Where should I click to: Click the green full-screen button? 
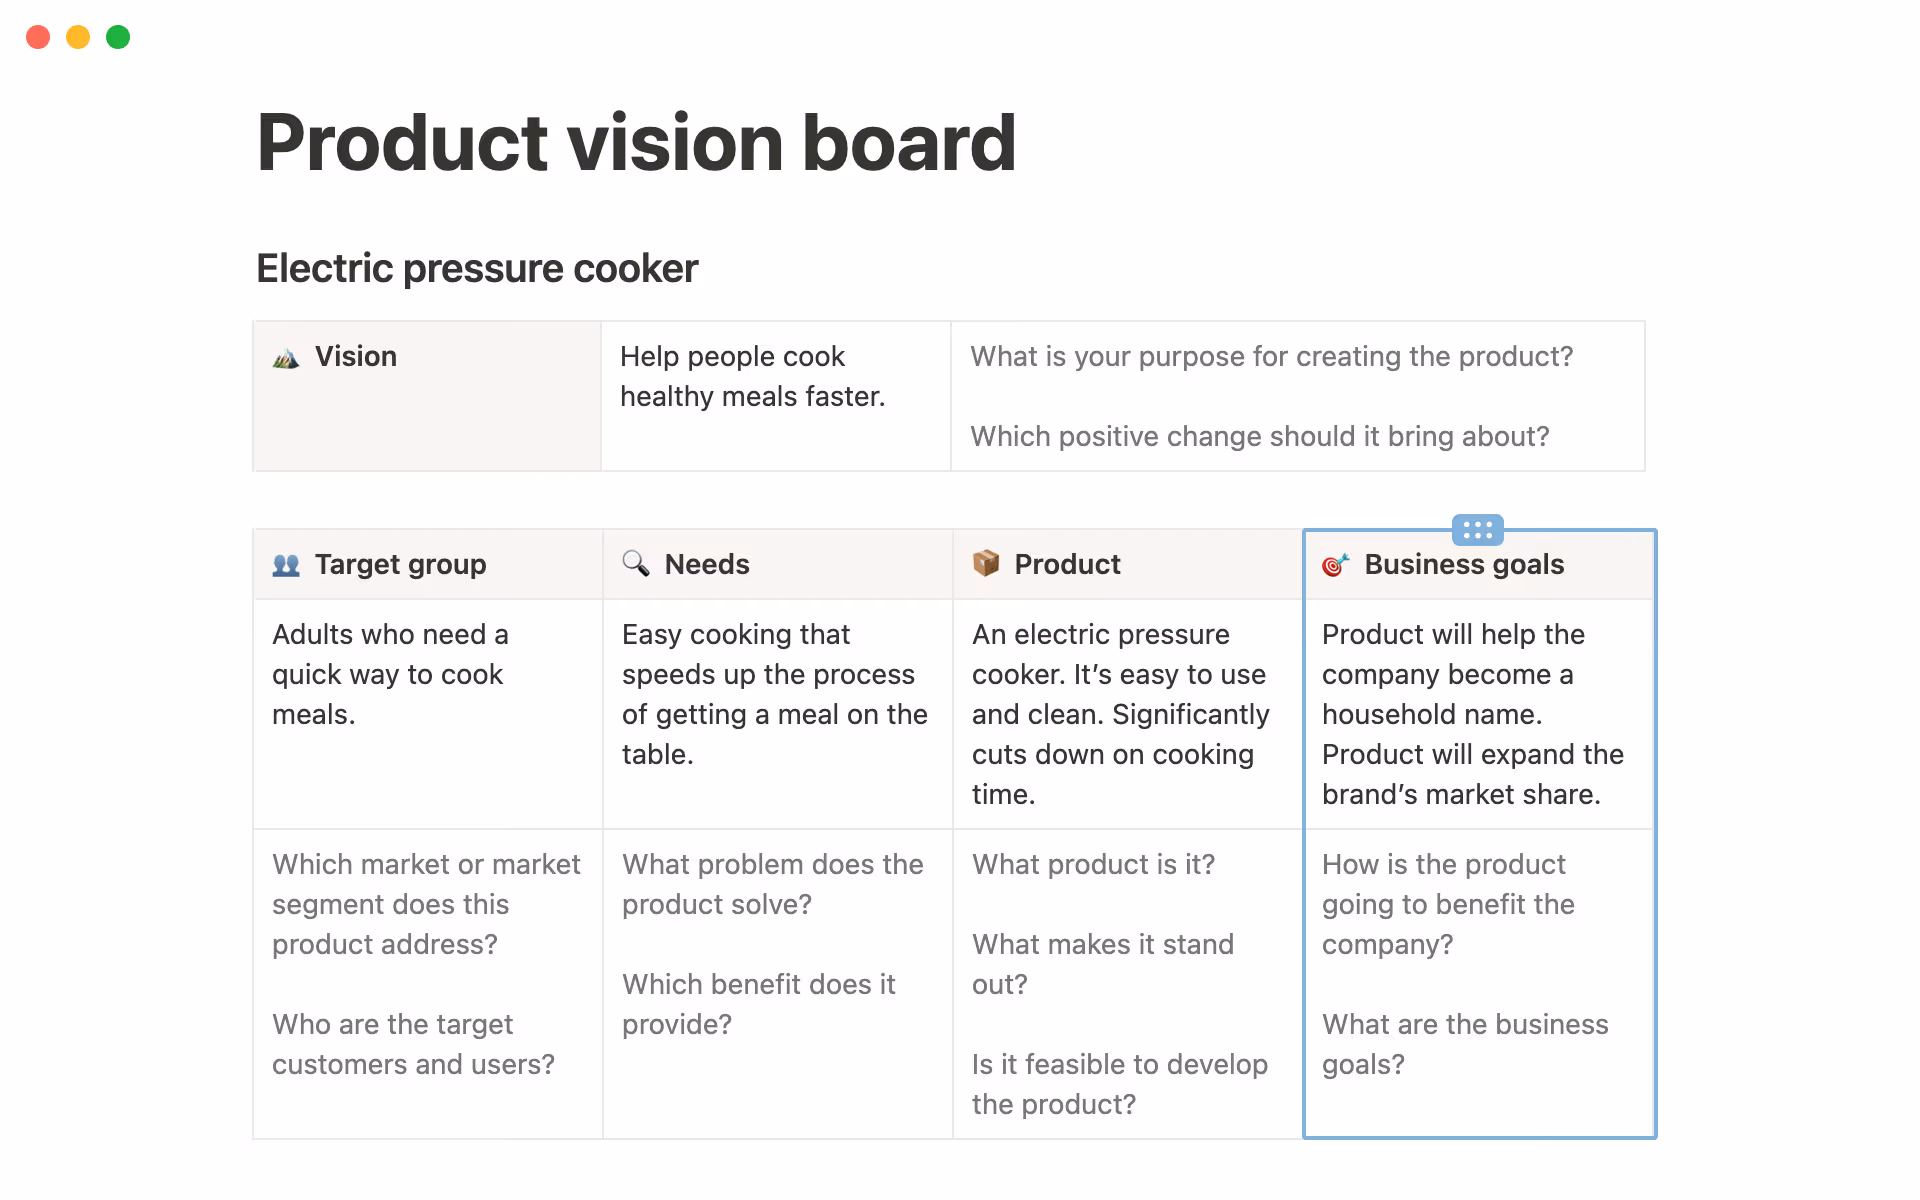pos(117,37)
